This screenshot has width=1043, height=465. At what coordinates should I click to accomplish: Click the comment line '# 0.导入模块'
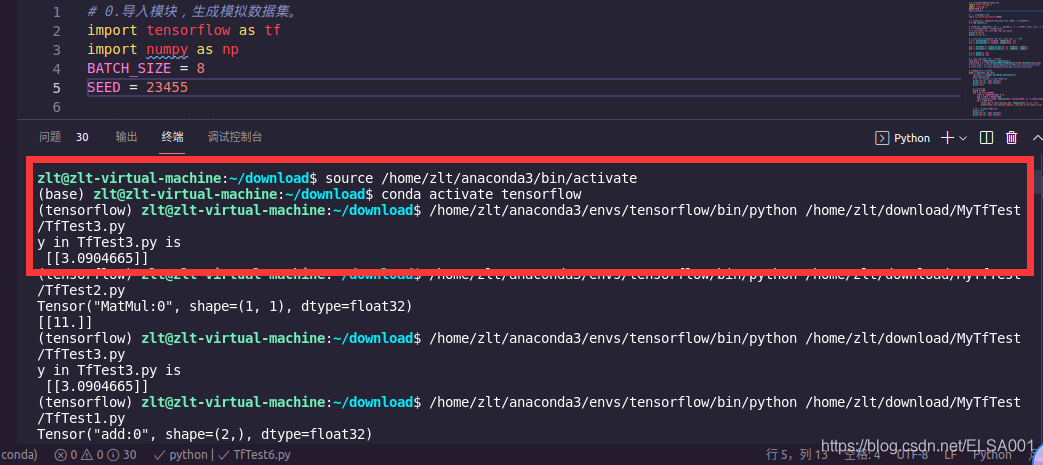(x=193, y=12)
